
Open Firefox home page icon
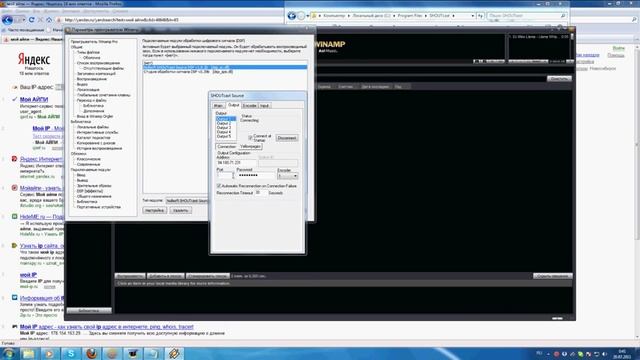49,20
